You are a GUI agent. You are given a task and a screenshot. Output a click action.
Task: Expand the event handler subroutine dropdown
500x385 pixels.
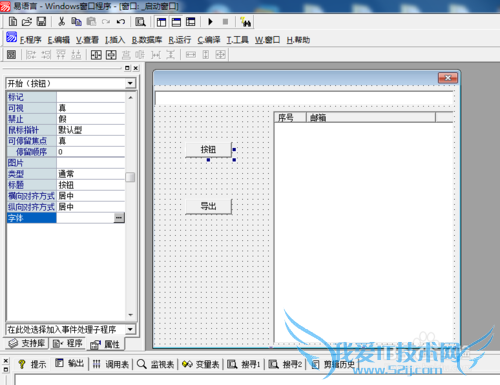click(130, 329)
